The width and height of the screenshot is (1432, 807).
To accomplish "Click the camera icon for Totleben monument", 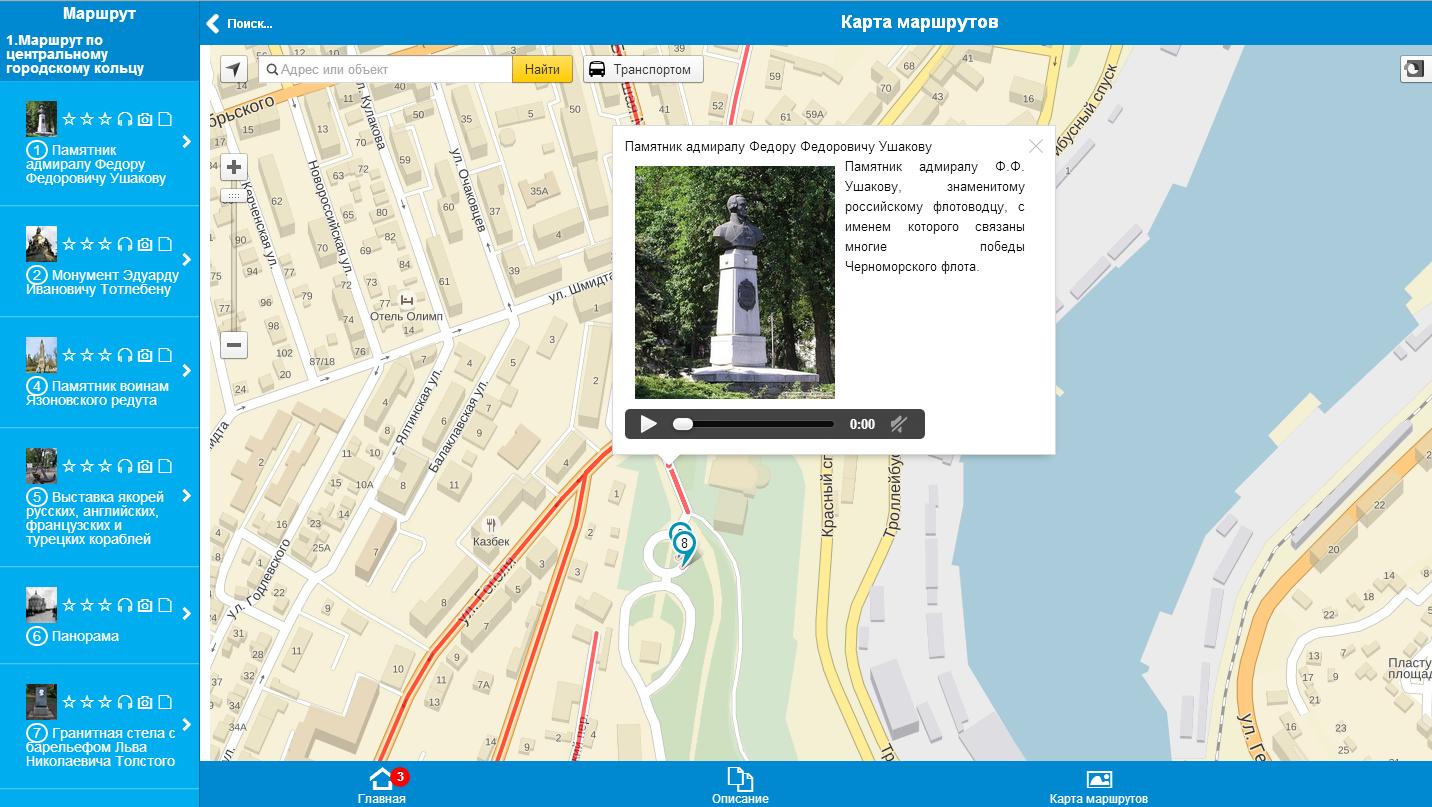I will 145,244.
